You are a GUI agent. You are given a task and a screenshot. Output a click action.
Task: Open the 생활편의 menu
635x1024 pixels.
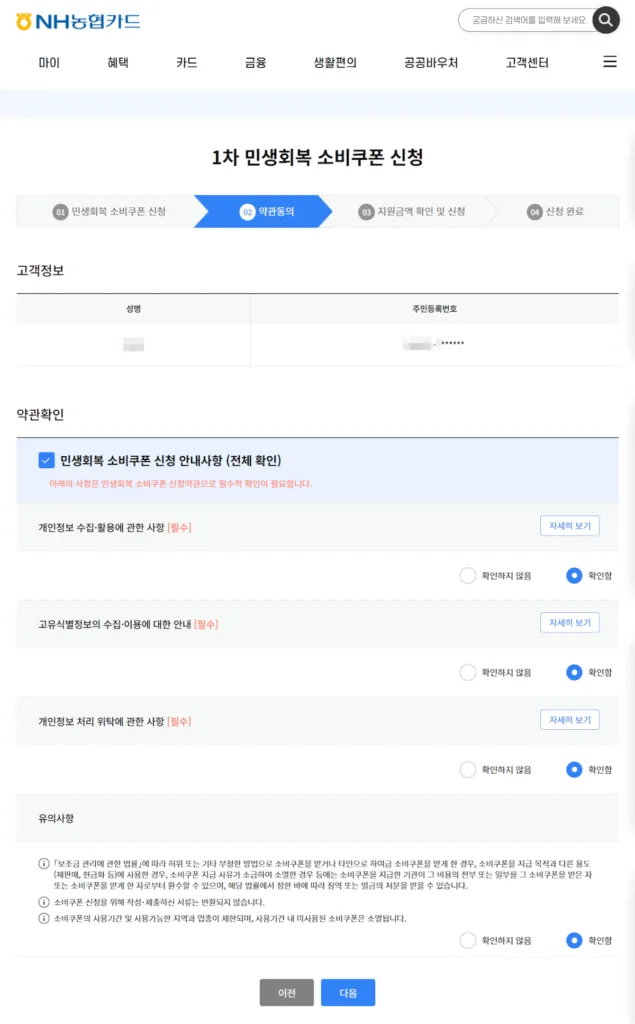coord(335,63)
